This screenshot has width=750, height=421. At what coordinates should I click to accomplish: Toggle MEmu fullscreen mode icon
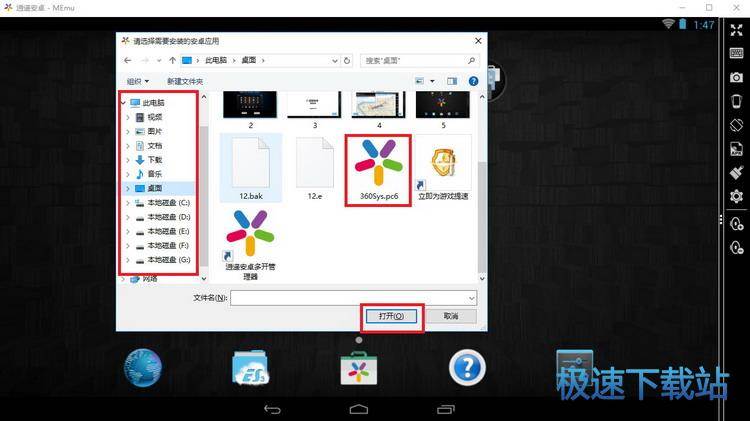[x=737, y=30]
